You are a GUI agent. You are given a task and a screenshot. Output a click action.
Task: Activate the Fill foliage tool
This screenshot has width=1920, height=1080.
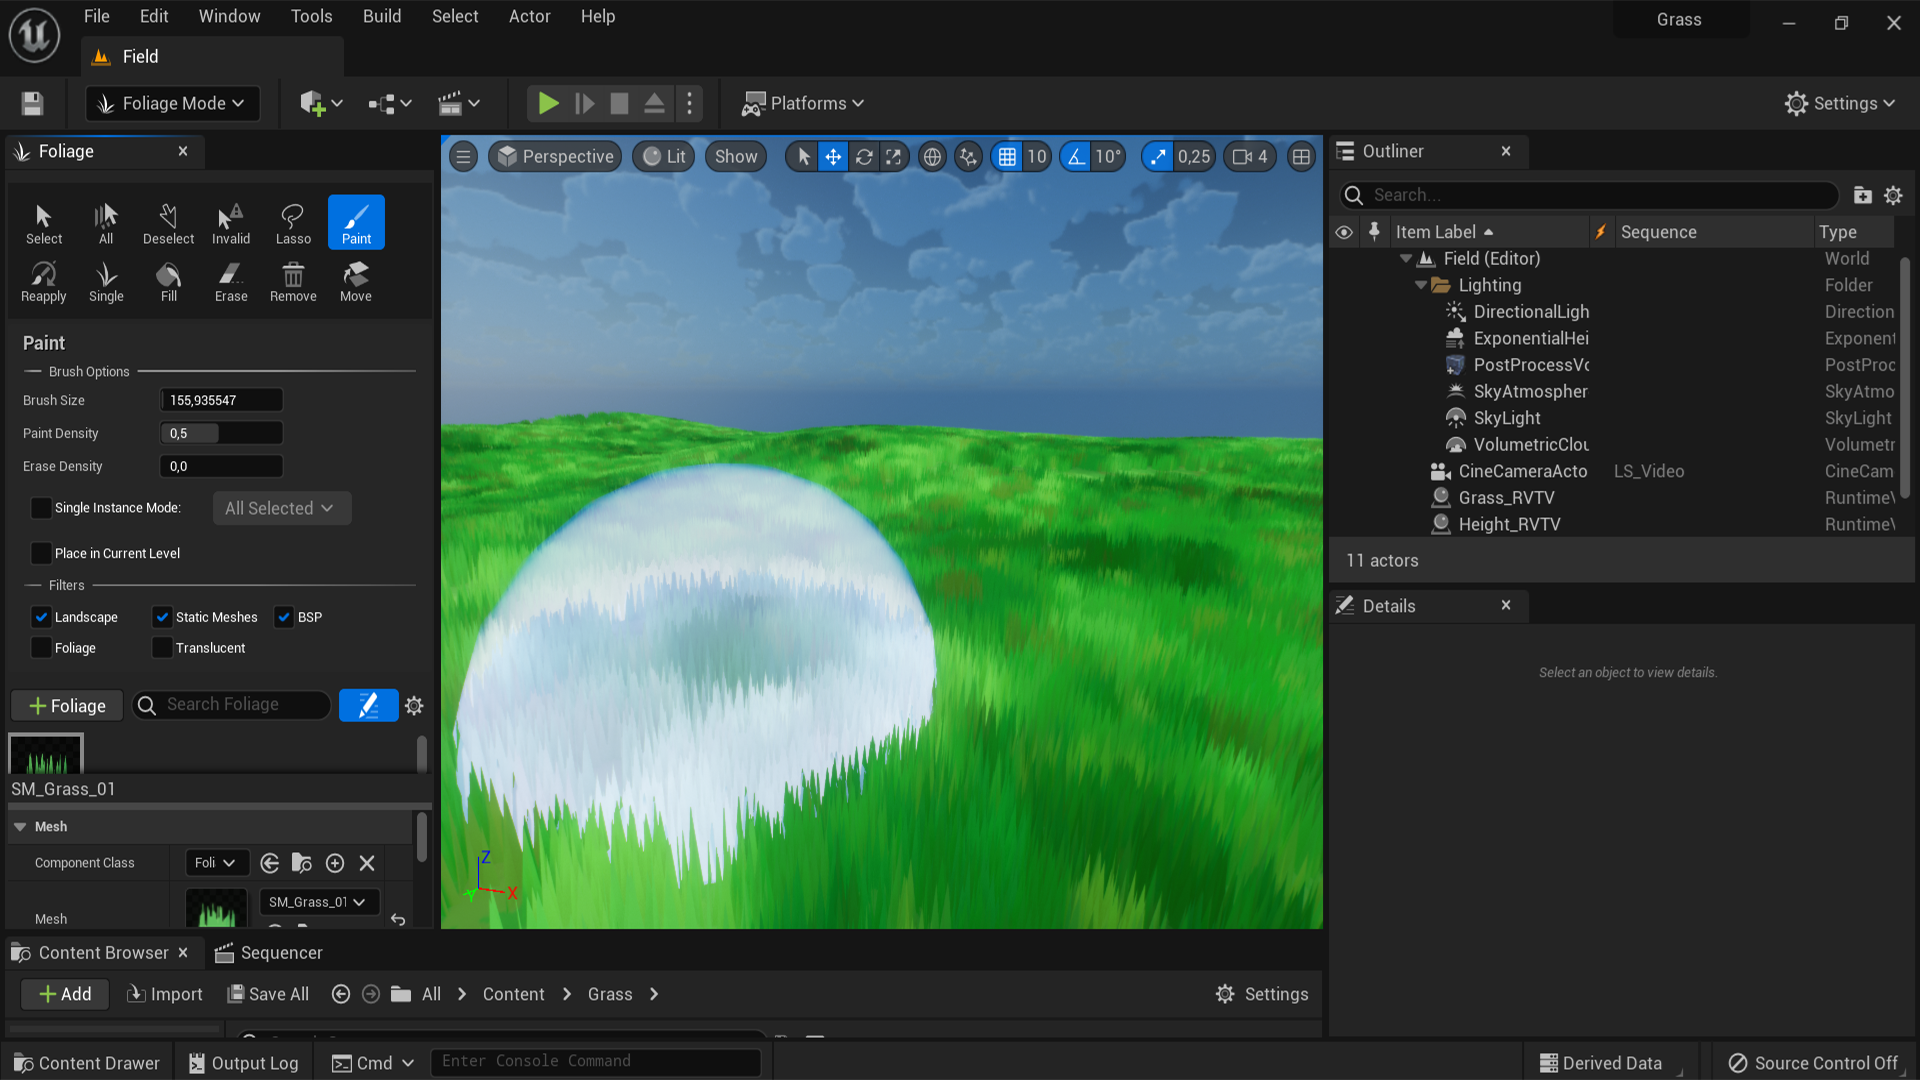169,281
